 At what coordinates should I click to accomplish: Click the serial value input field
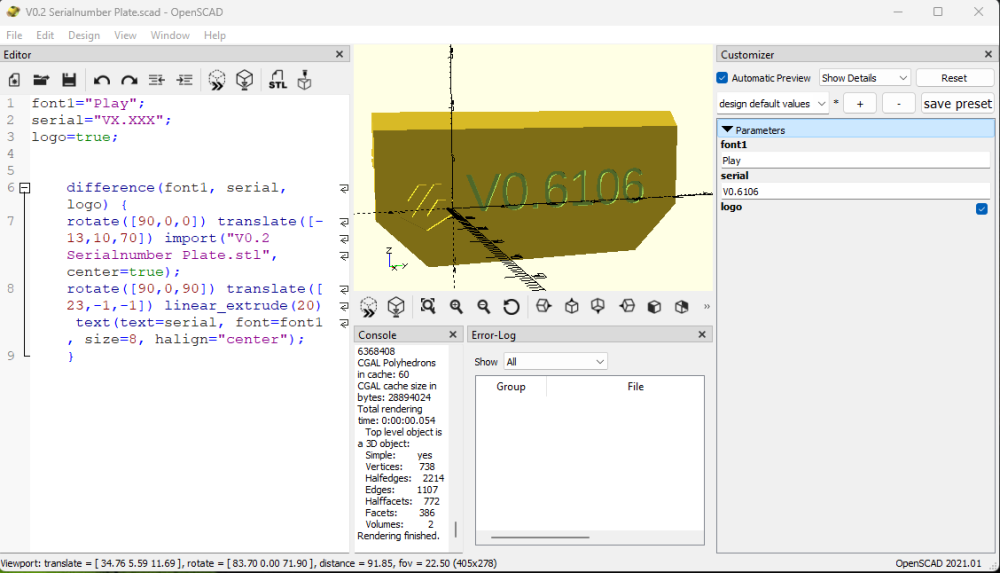point(855,191)
